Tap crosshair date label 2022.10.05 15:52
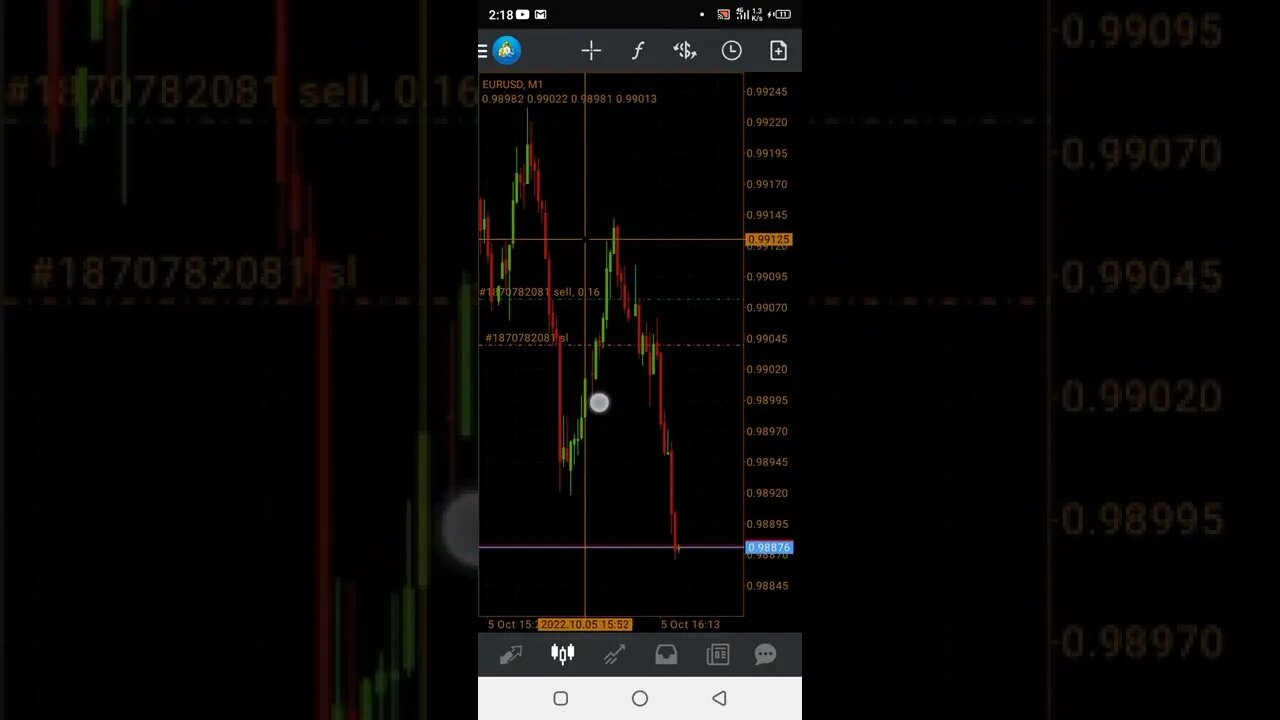Screen dimensions: 1280x720 [x=585, y=624]
